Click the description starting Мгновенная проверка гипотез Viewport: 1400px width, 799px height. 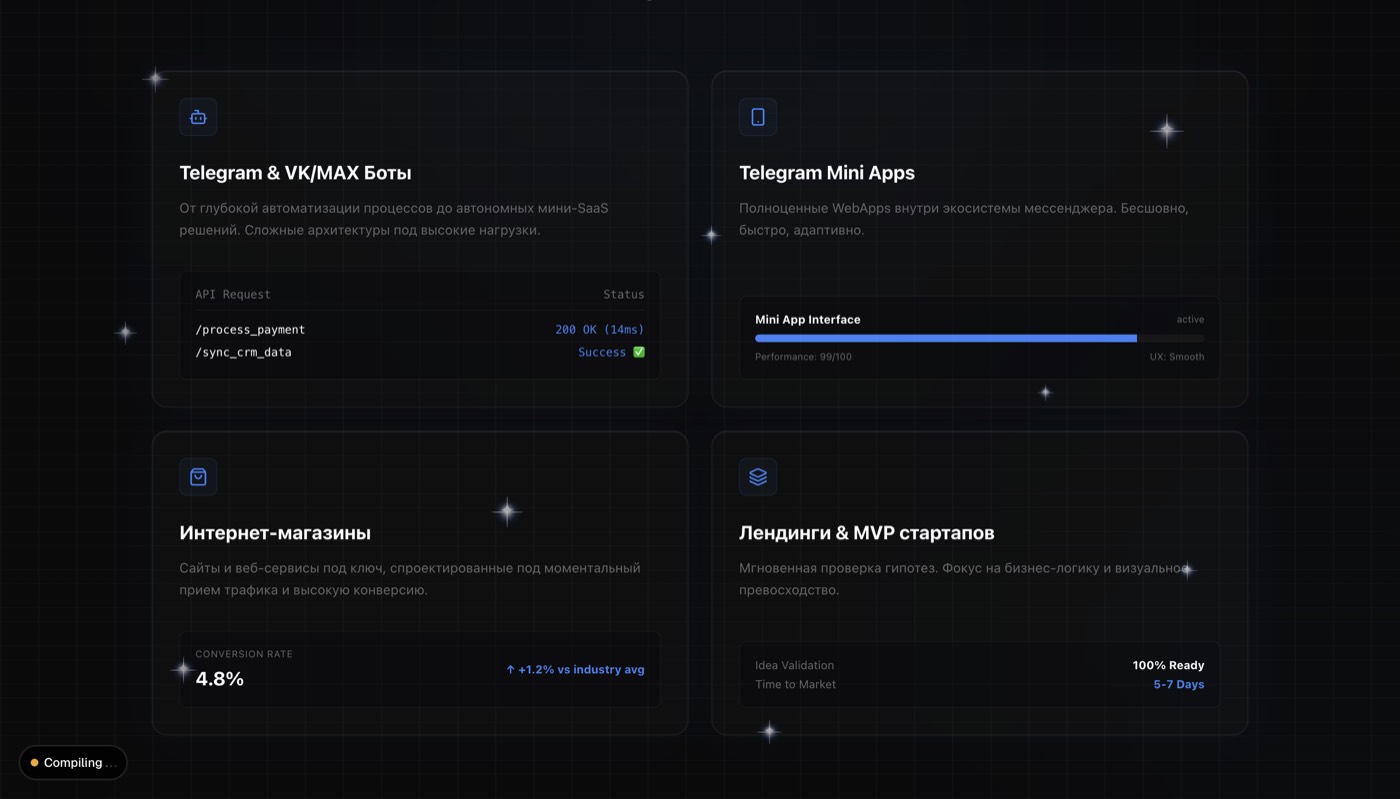pyautogui.click(x=964, y=579)
